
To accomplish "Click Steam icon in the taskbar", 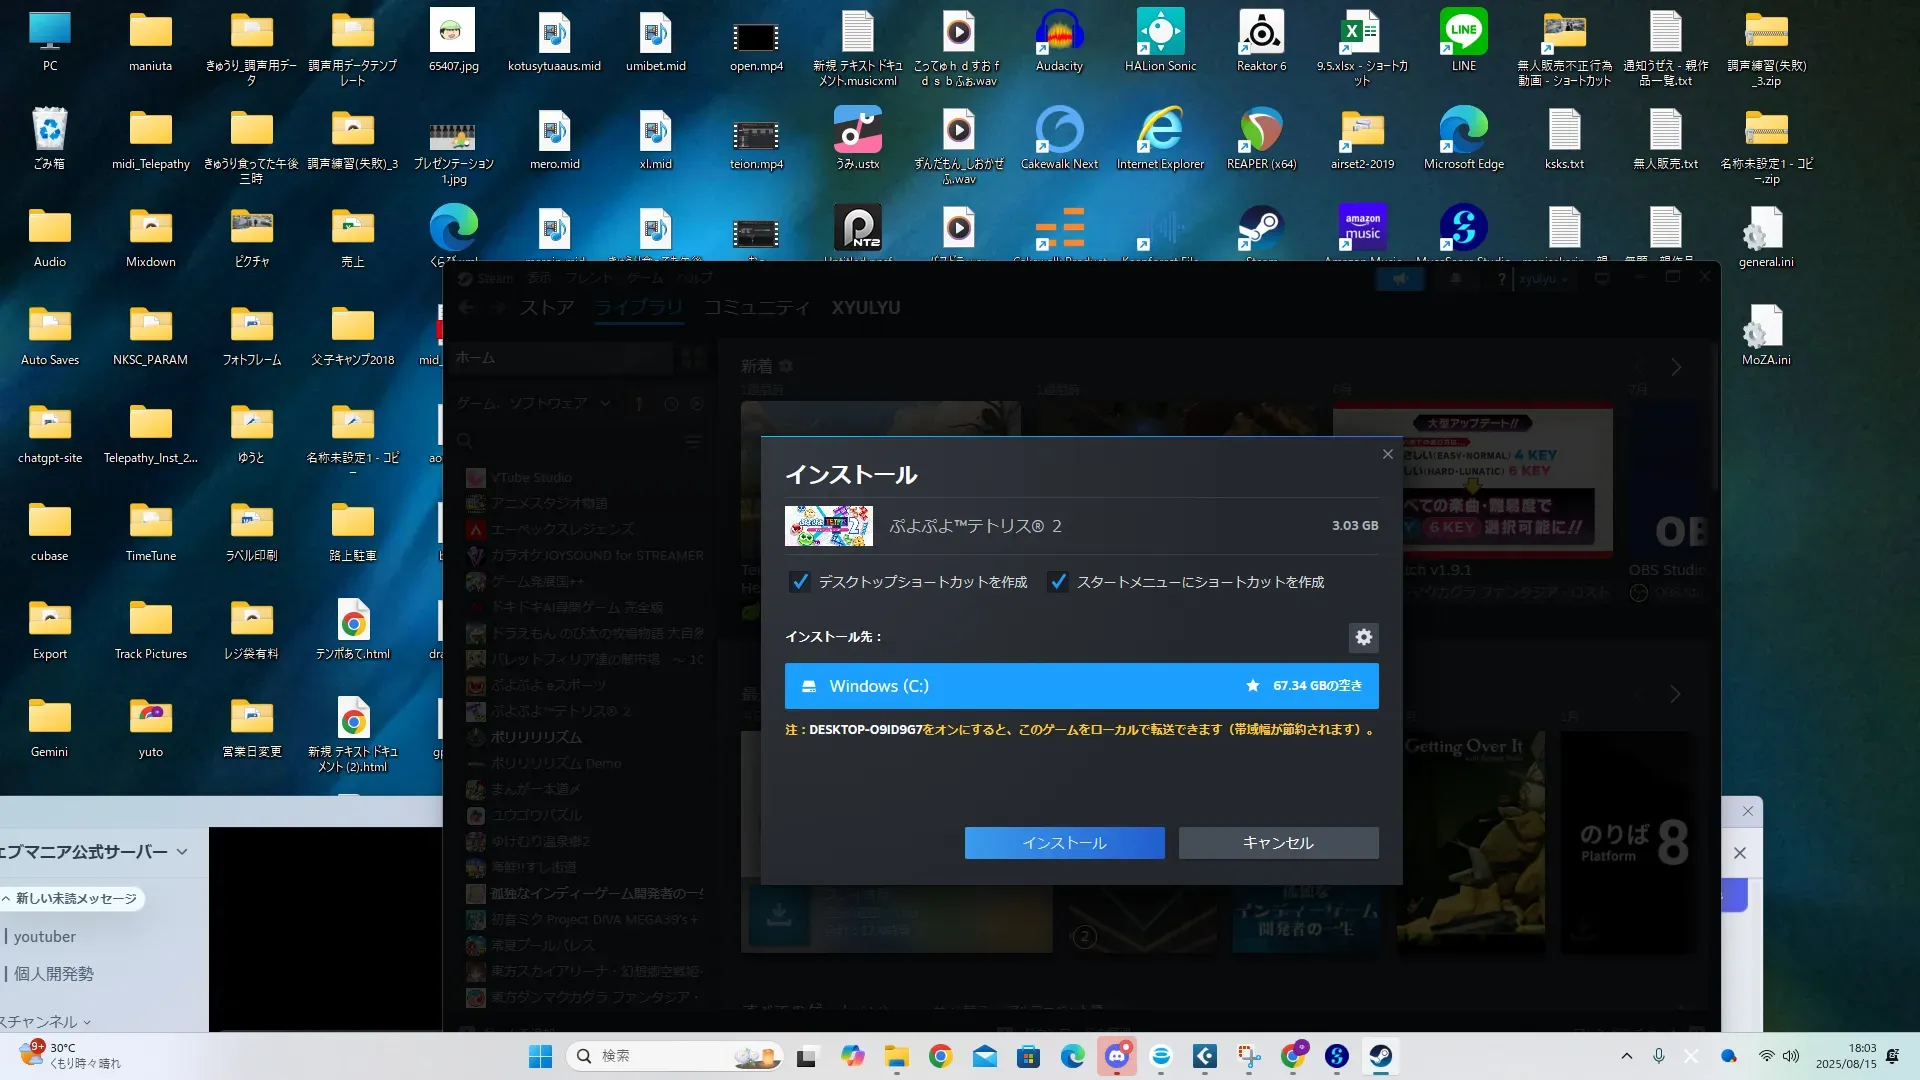I will 1380,1056.
